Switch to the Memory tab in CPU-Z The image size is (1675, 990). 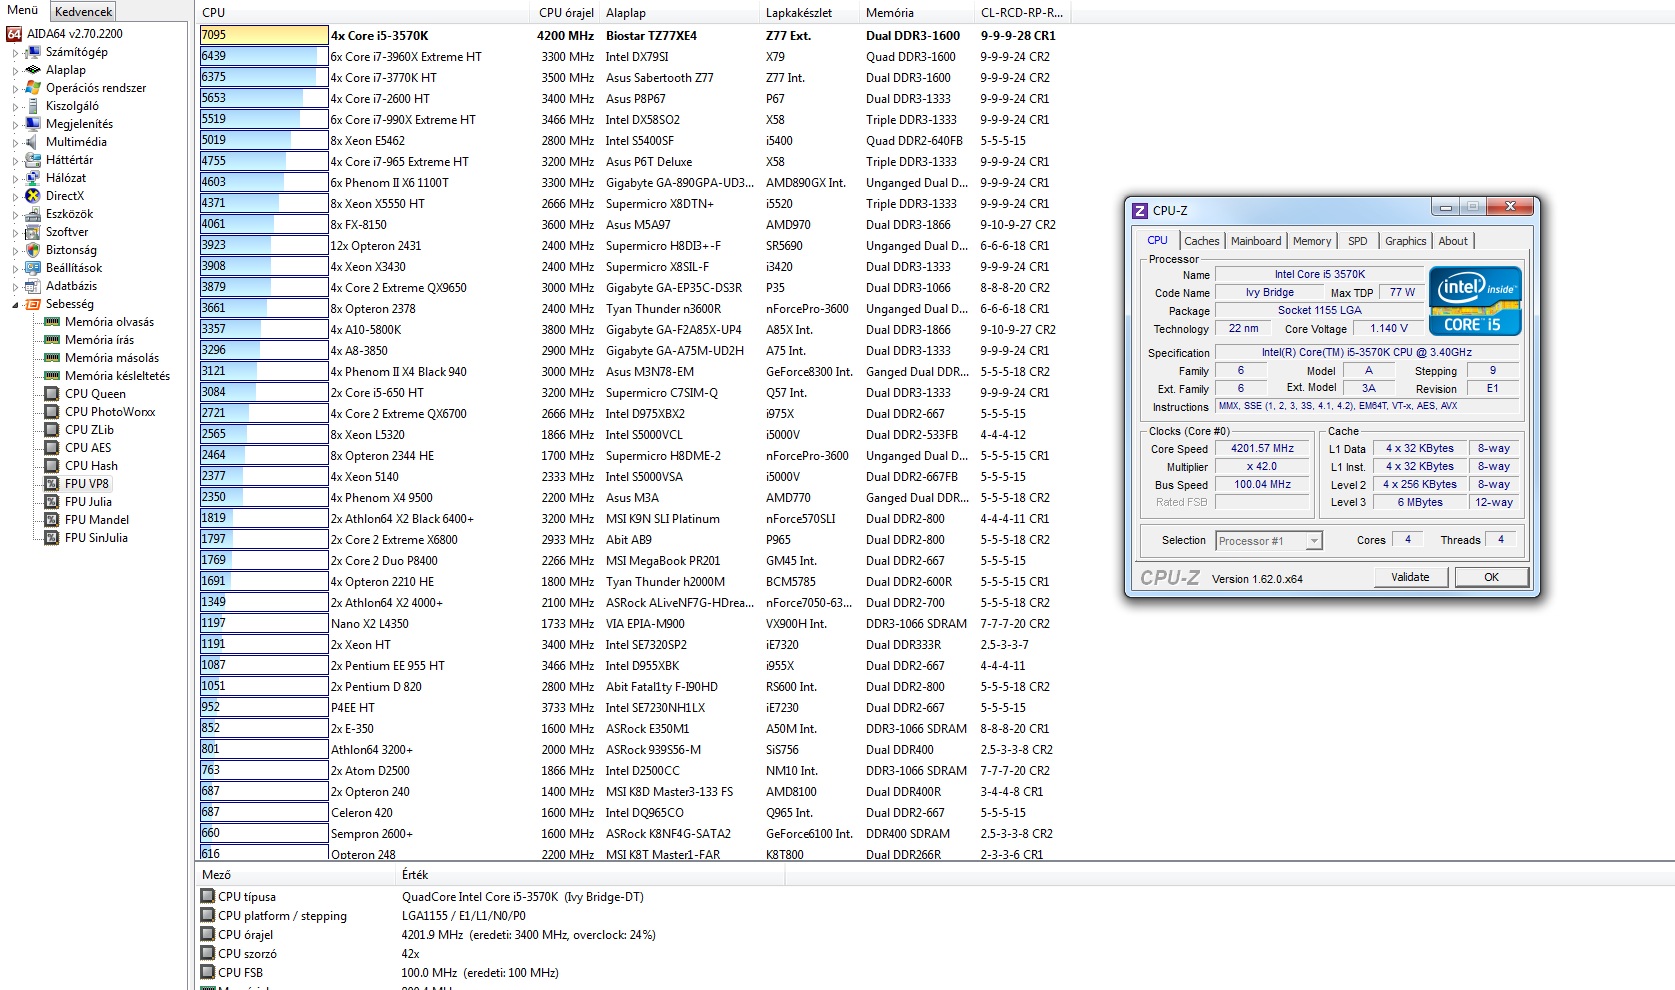click(1311, 241)
